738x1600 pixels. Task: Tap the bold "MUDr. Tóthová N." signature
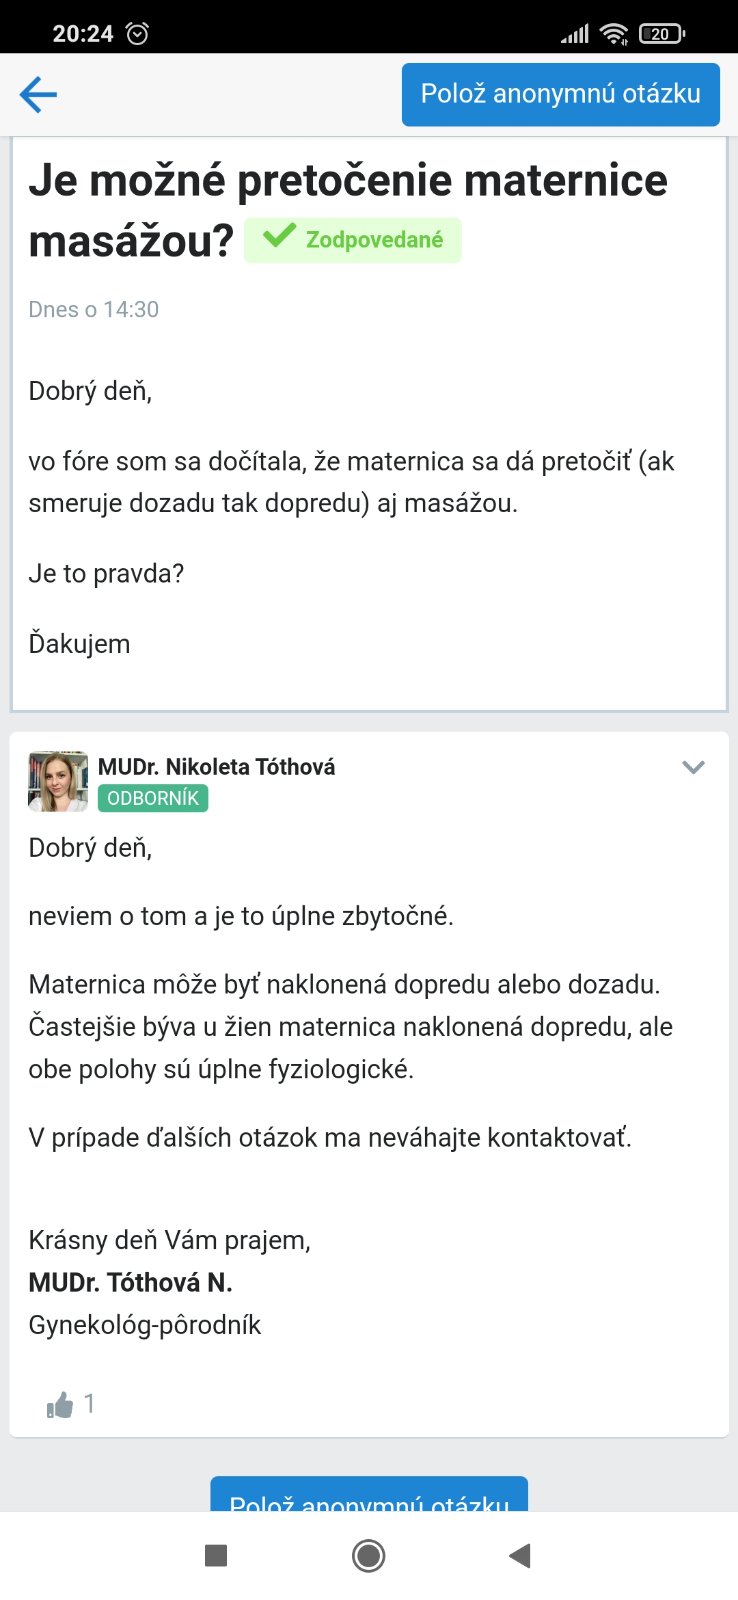(x=130, y=1282)
